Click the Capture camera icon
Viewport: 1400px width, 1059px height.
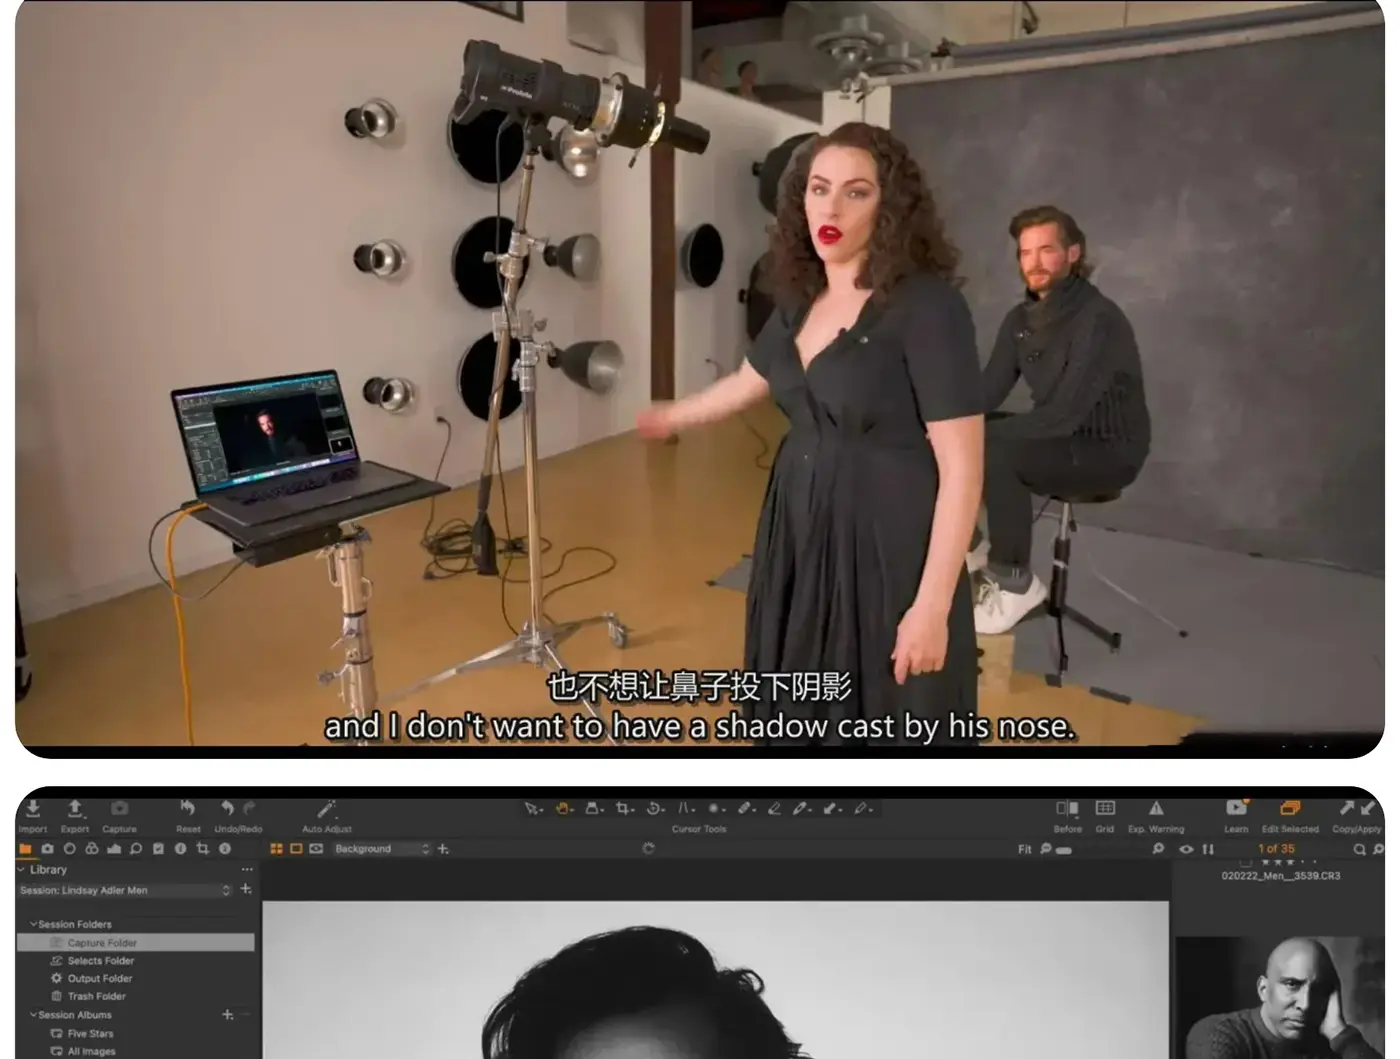[x=119, y=809]
